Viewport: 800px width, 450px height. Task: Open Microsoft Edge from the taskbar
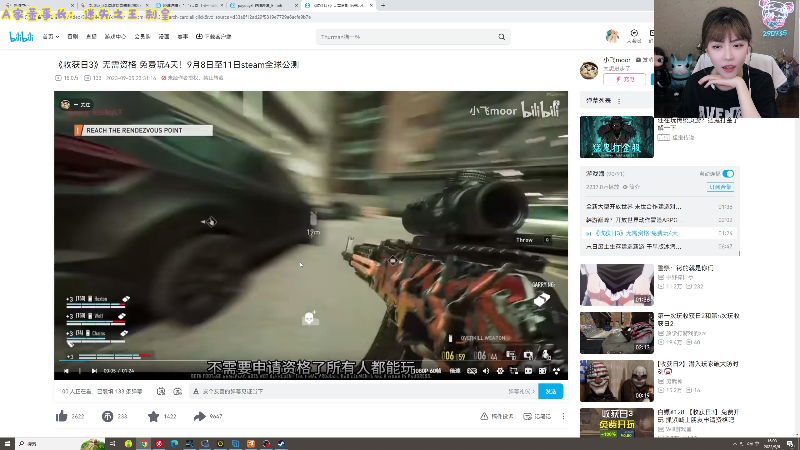click(x=174, y=444)
